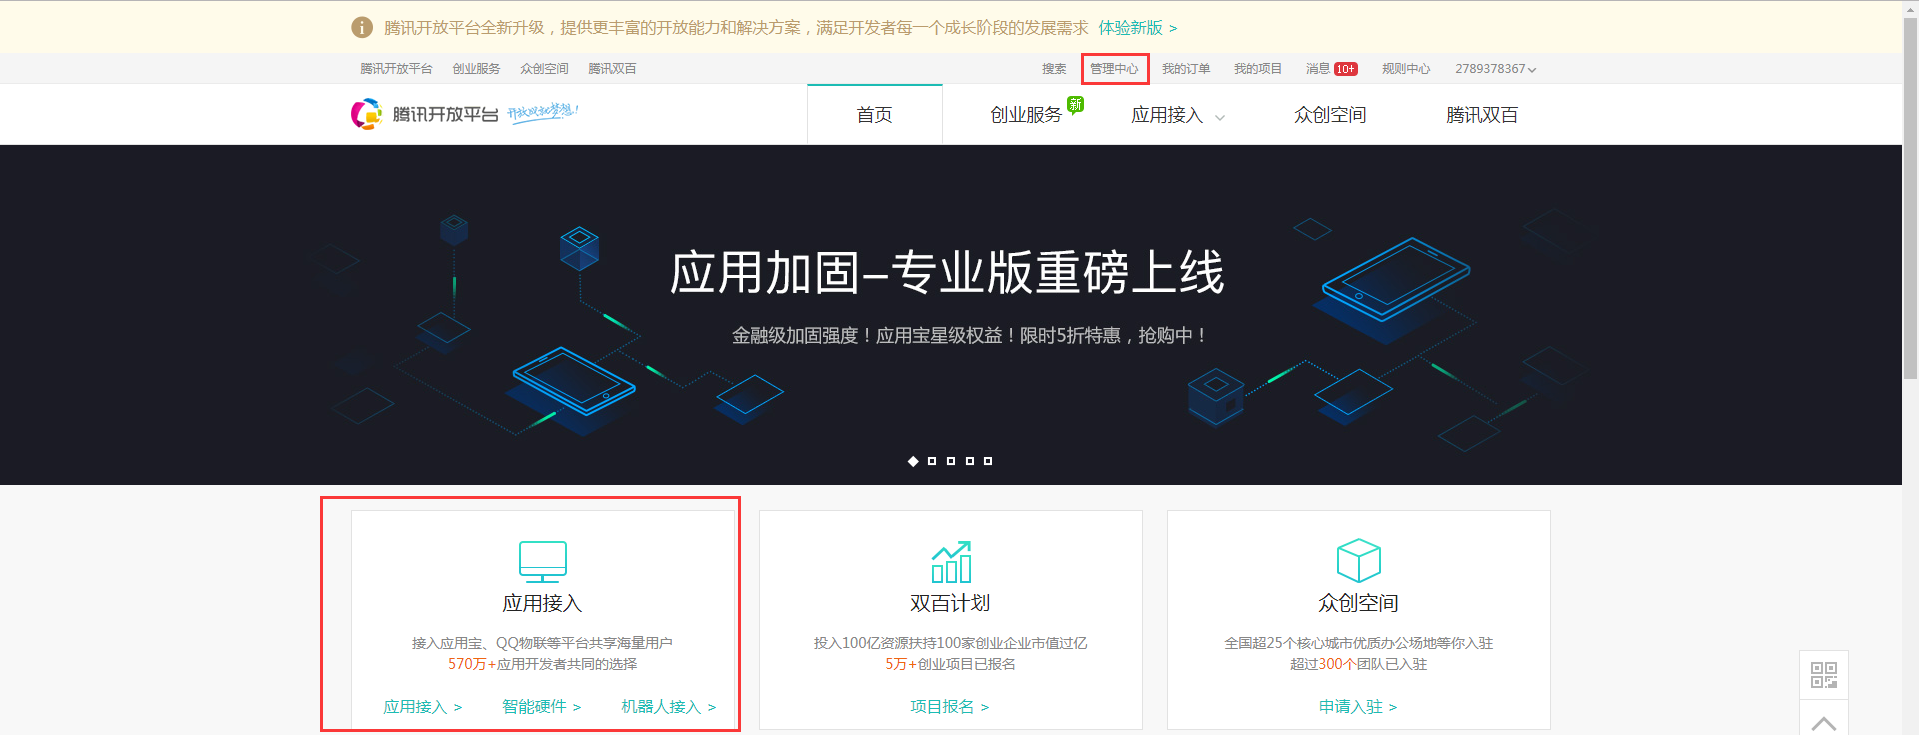Viewport: 1919px width, 735px height.
Task: Click the 项目报名 > link
Action: [950, 707]
